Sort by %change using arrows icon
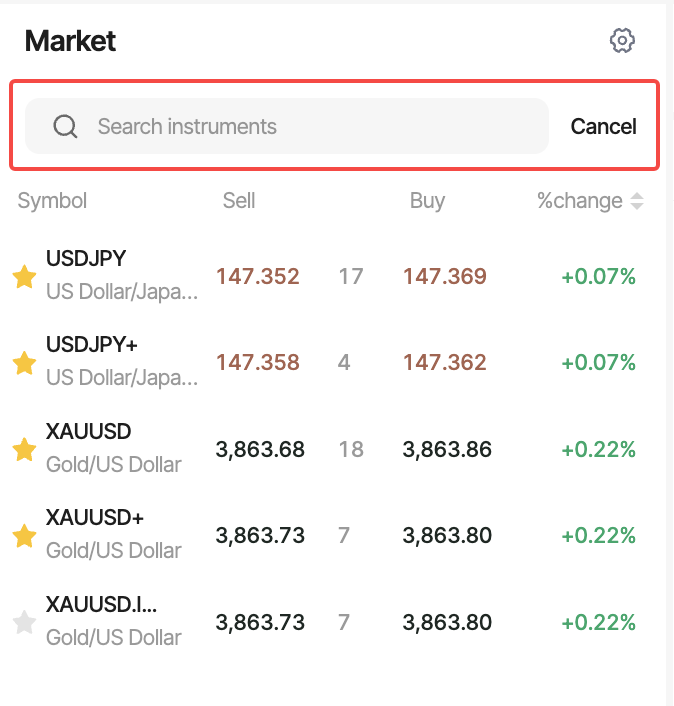The image size is (674, 706). coord(636,201)
